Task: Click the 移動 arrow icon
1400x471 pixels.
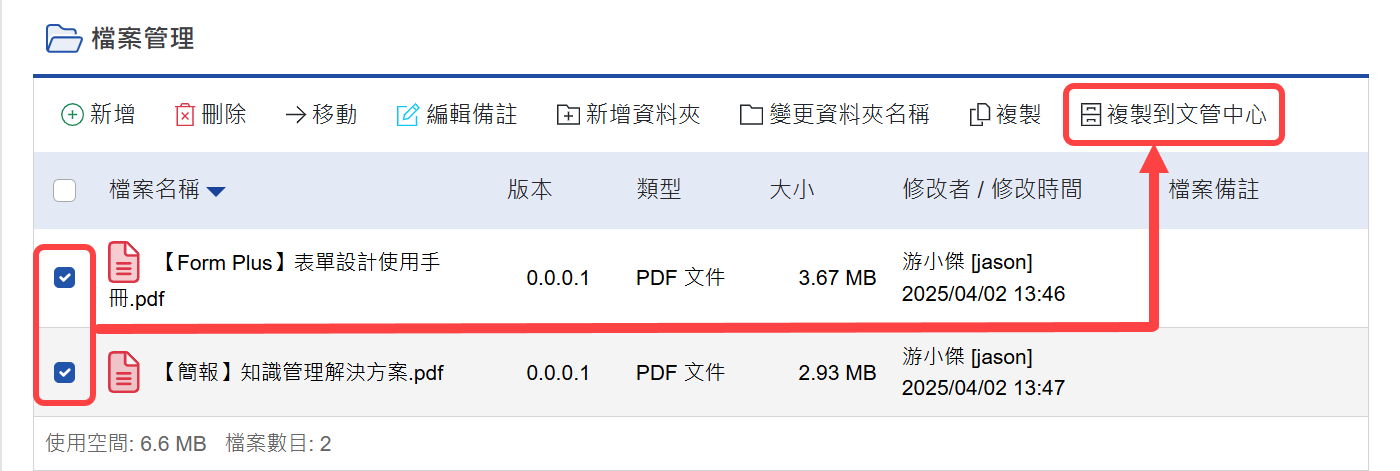Action: 296,115
